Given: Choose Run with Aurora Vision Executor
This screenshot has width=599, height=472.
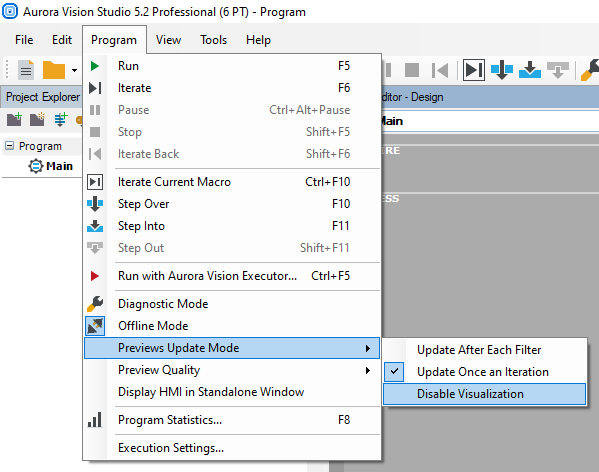Looking at the screenshot, I should [232, 276].
